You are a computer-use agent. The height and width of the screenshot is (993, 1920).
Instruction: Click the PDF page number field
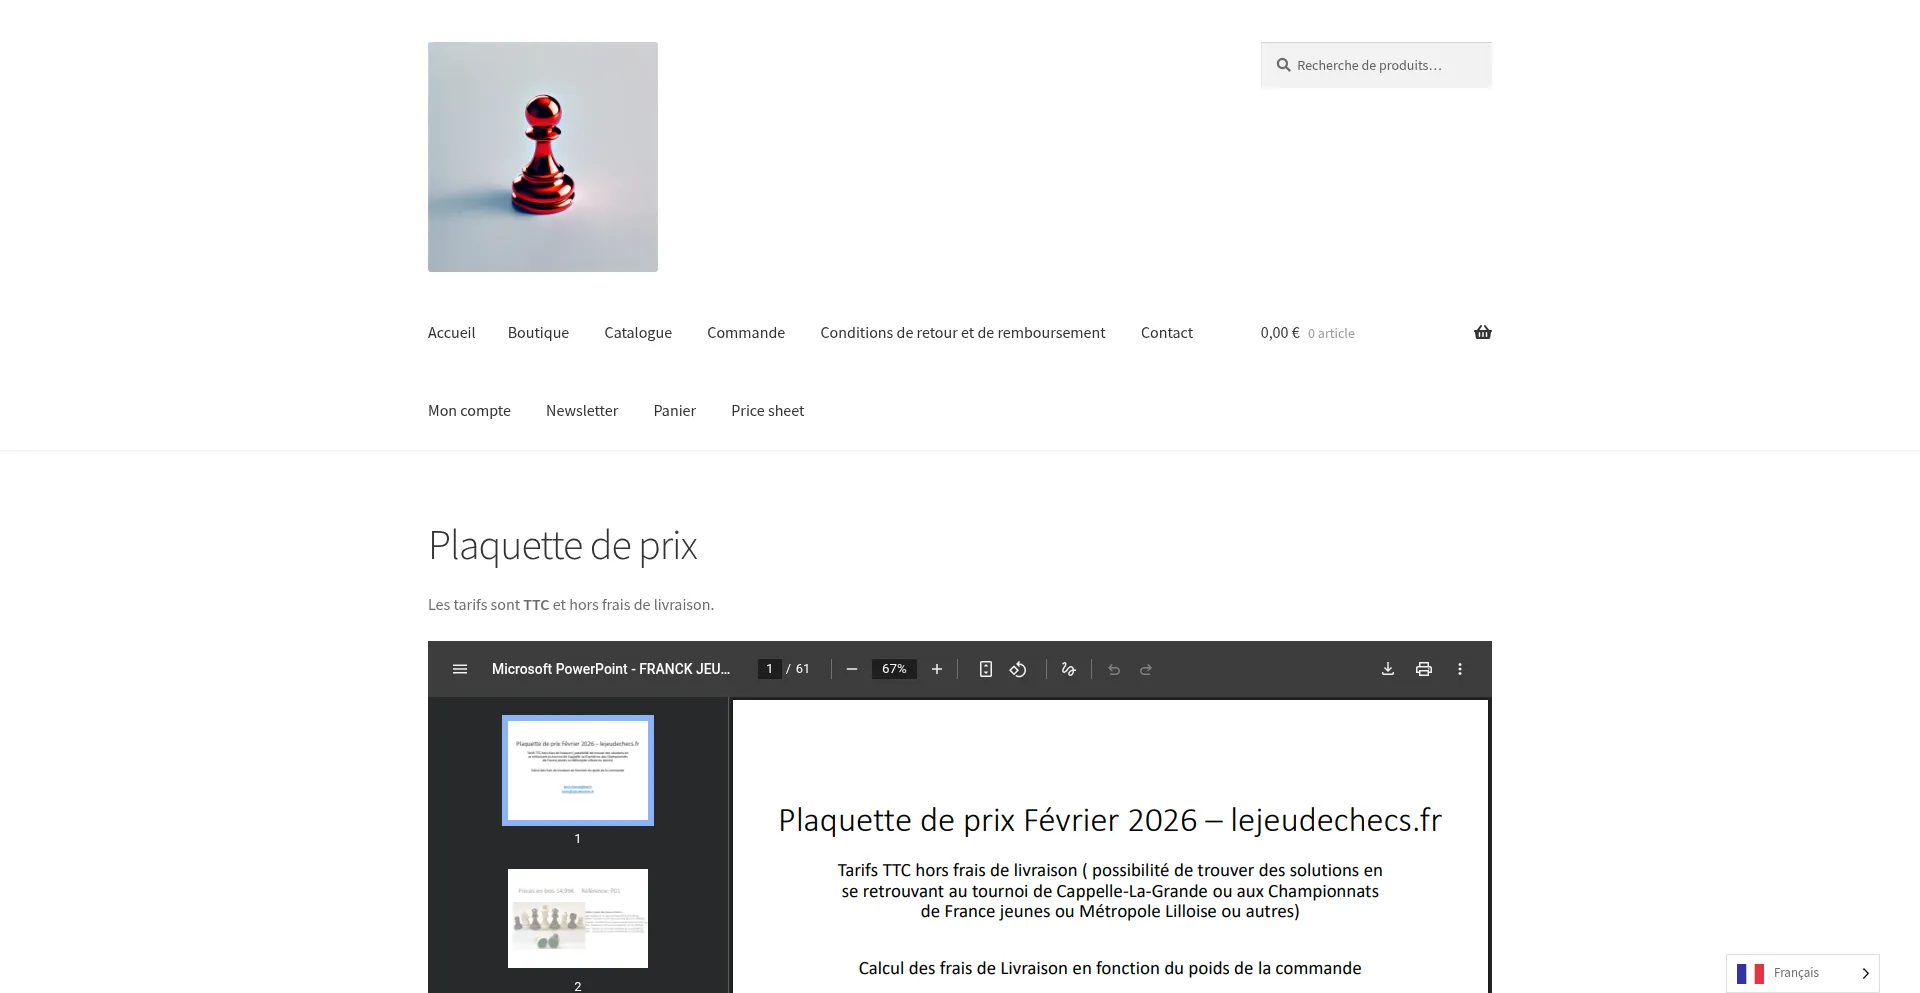pos(769,669)
